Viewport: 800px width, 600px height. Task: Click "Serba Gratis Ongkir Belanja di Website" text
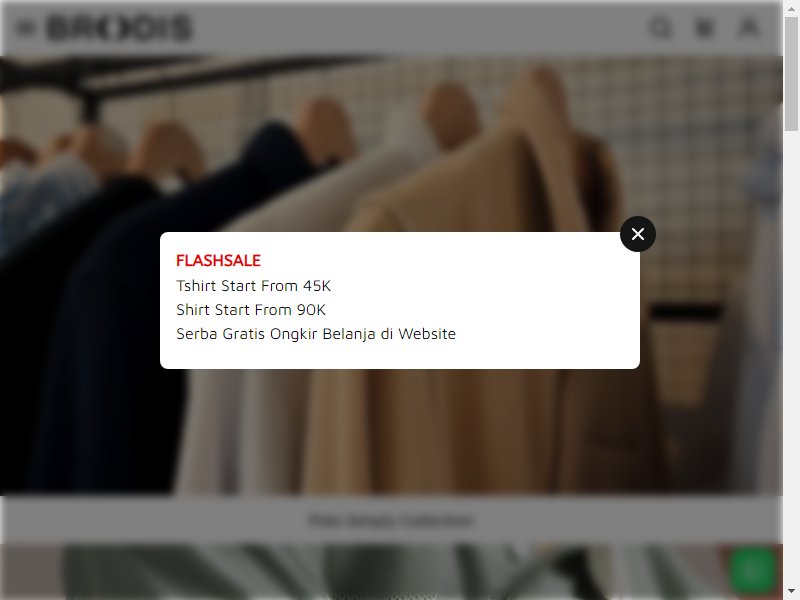click(x=316, y=334)
